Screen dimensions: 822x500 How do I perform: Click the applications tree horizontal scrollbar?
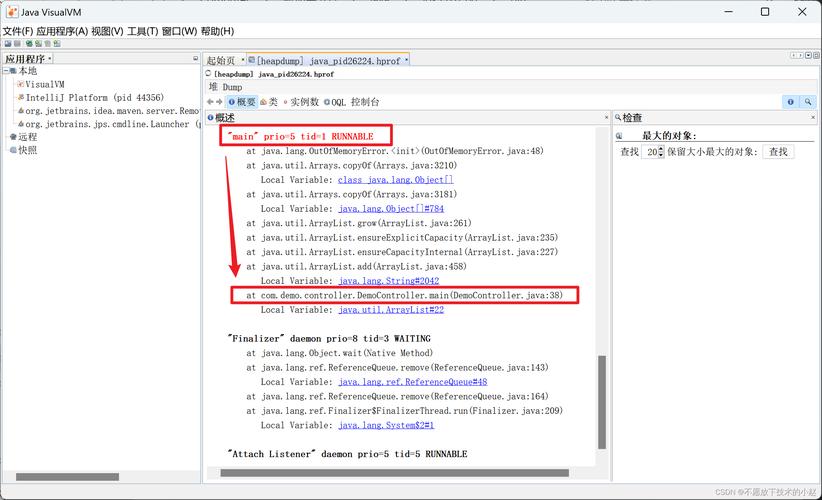(x=67, y=477)
